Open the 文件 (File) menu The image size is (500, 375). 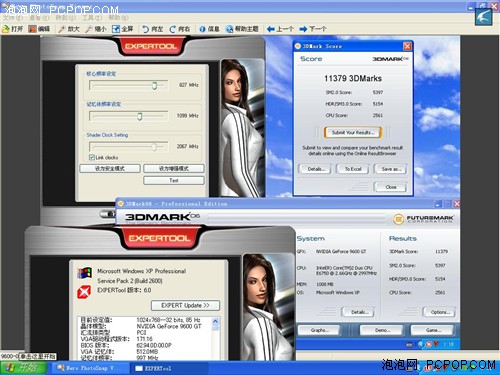pos(13,18)
